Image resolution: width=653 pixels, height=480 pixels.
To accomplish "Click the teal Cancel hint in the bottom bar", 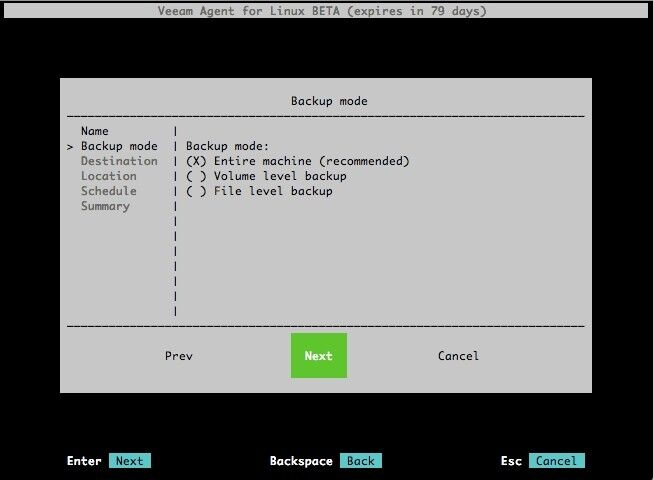I will (556, 461).
